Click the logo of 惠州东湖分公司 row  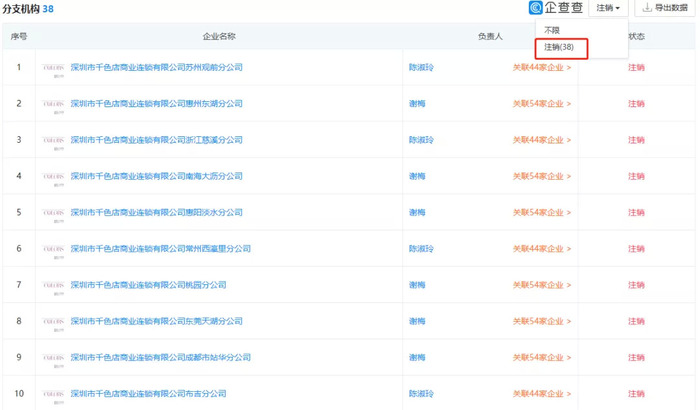pyautogui.click(x=54, y=105)
